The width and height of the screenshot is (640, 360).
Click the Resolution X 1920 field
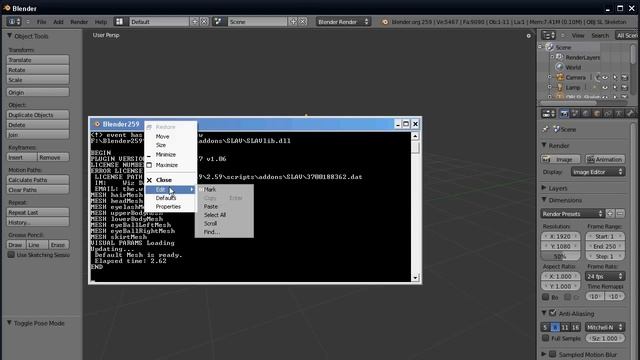tap(560, 236)
